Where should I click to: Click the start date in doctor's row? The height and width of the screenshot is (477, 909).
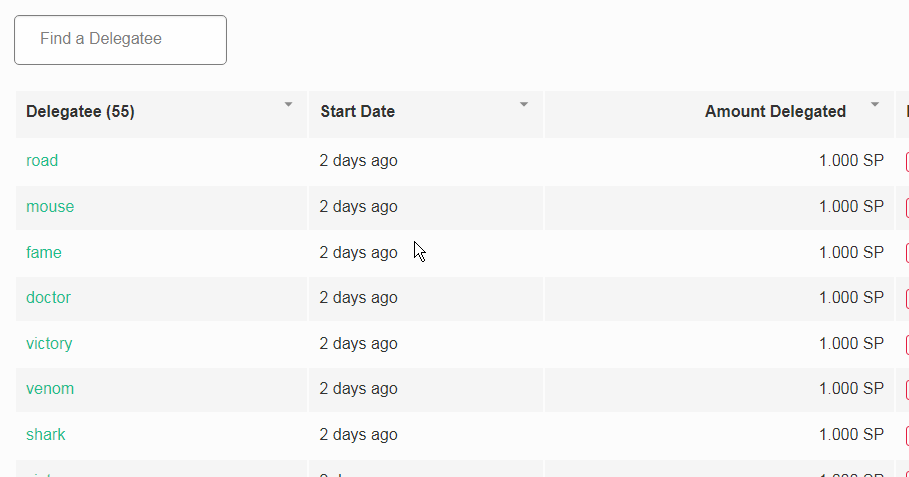click(358, 298)
